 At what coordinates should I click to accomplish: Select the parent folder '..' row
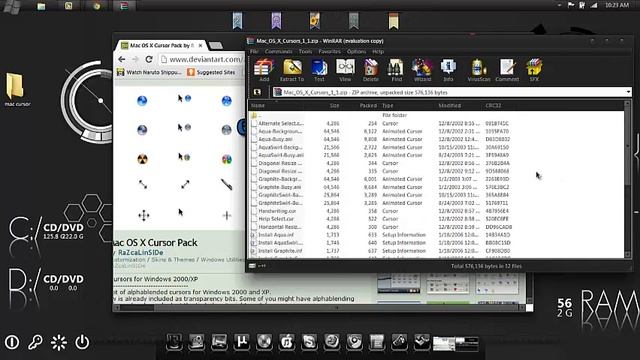point(437,116)
